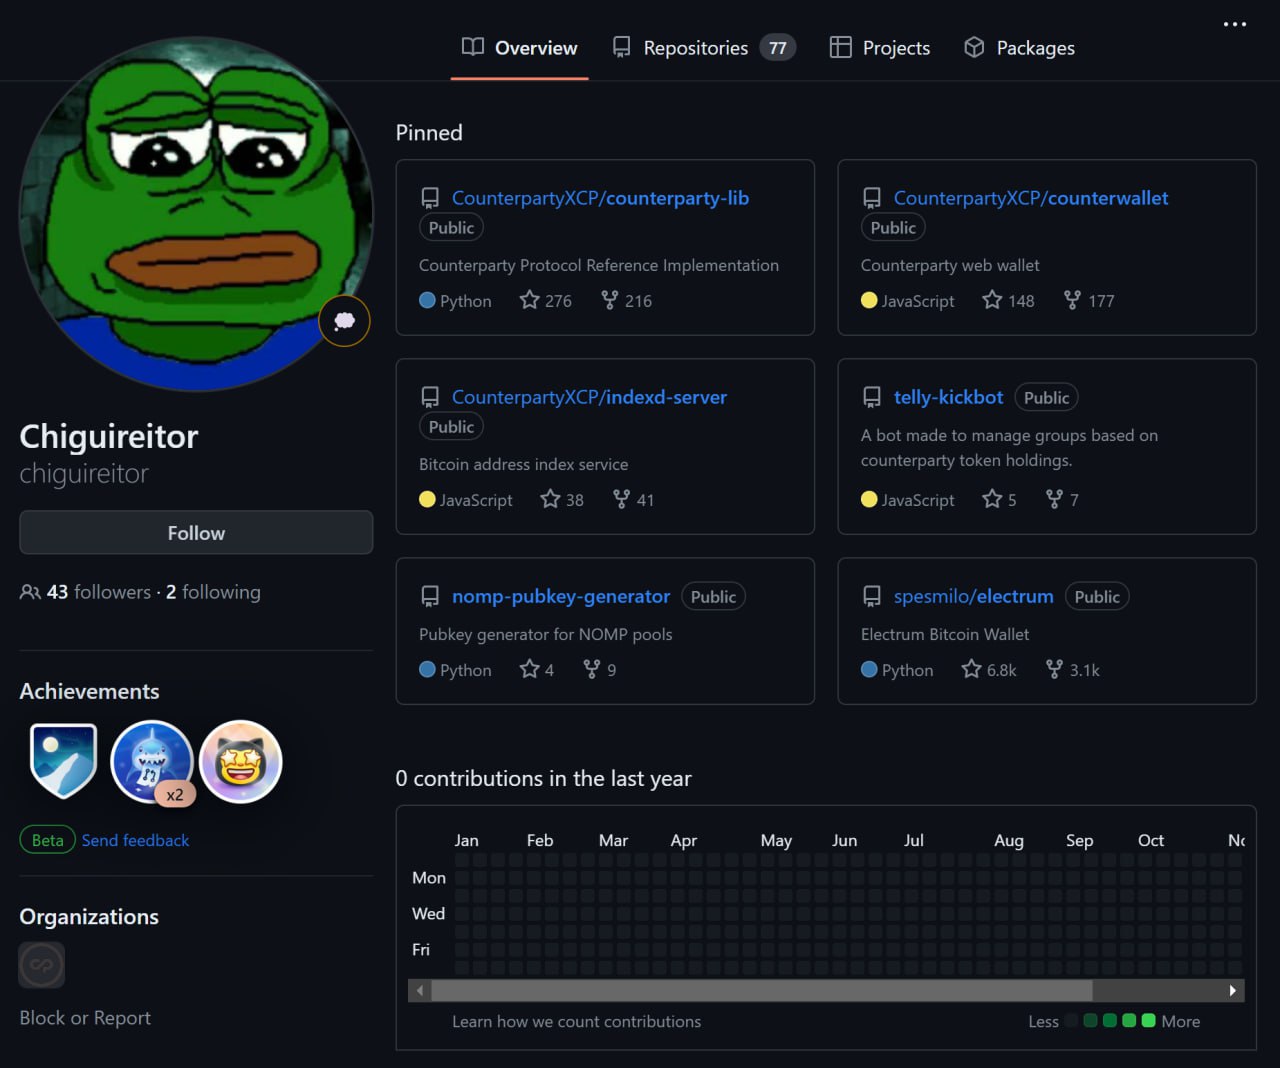Open the nomp-pubkey-generator repository link
This screenshot has width=1280, height=1068.
pyautogui.click(x=561, y=596)
